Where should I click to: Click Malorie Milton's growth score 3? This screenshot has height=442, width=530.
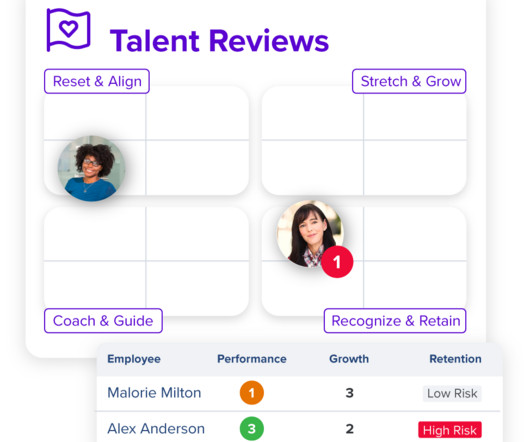tap(350, 393)
